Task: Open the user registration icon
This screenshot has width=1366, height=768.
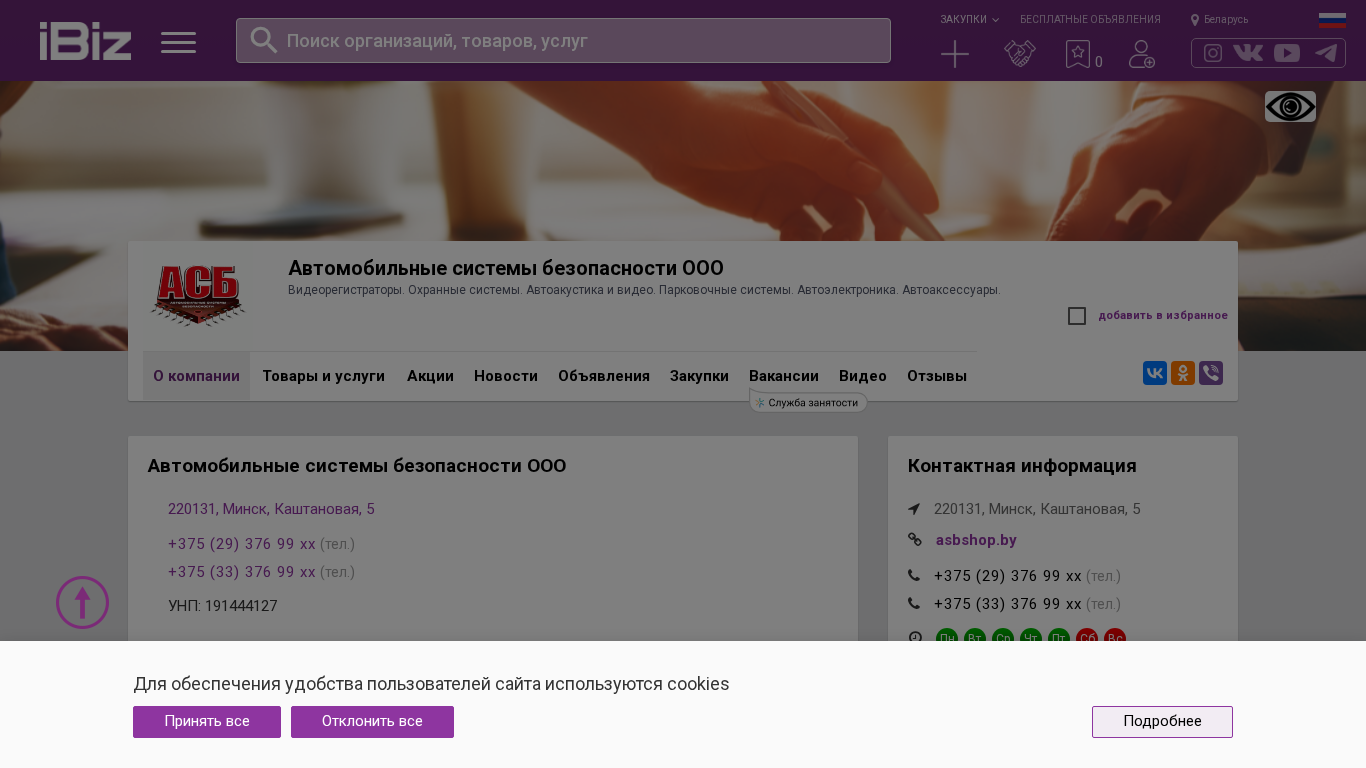Action: tap(1142, 54)
